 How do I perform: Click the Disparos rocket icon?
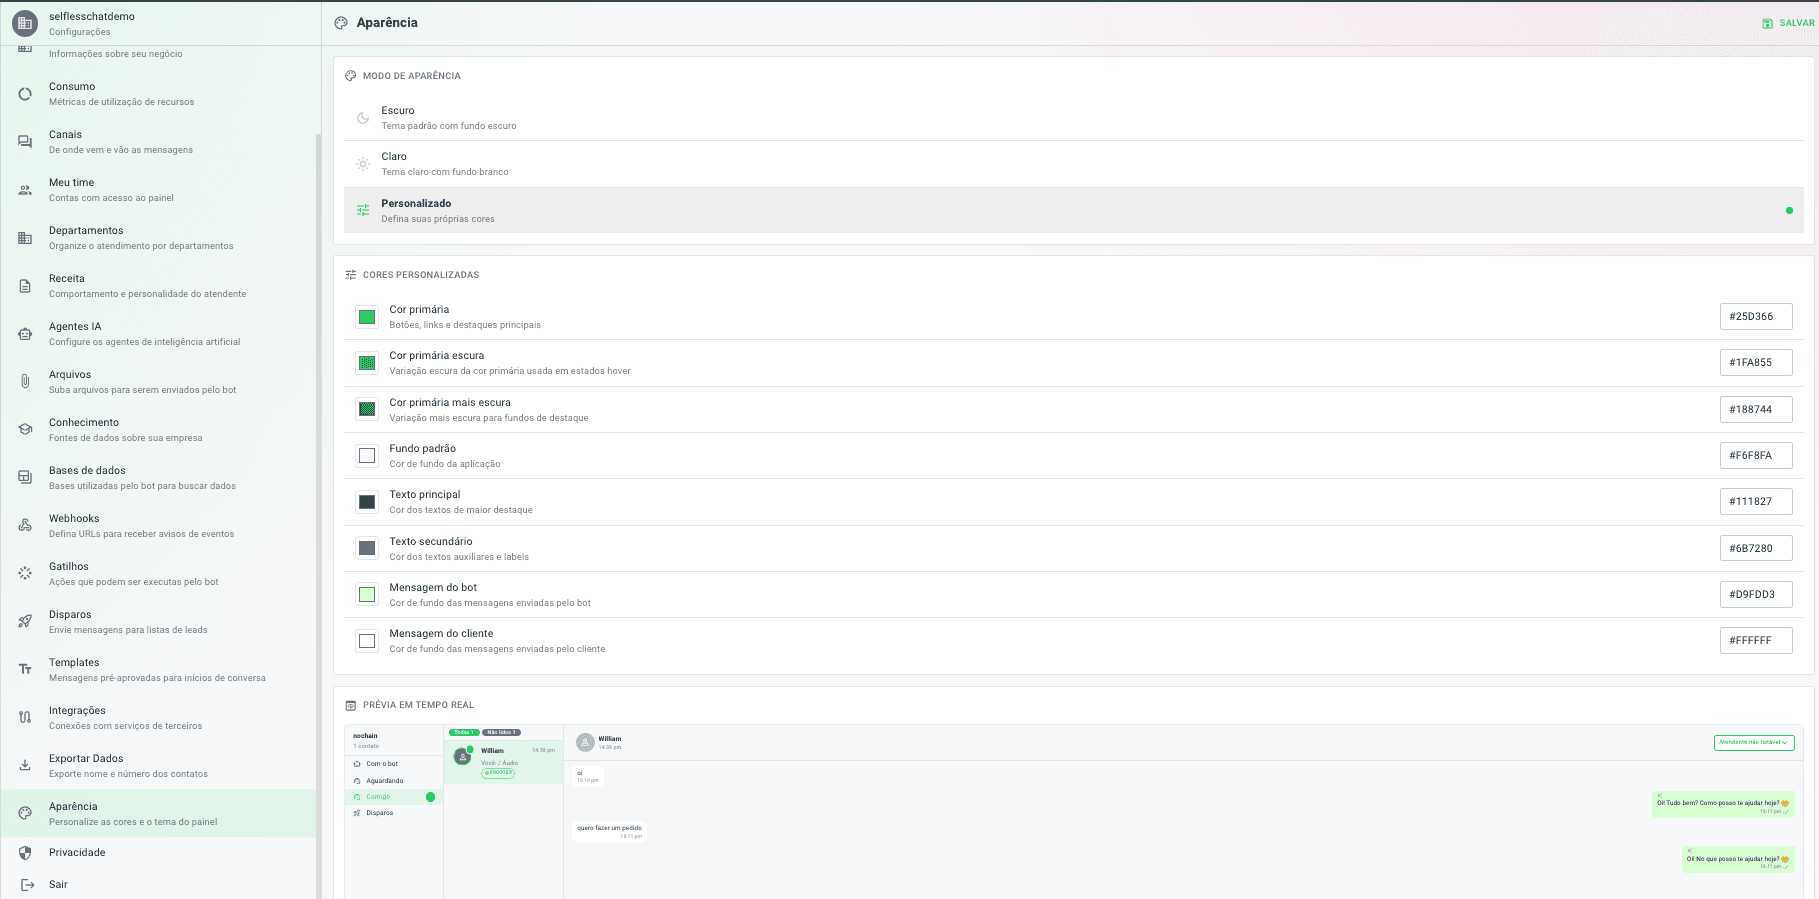click(25, 621)
